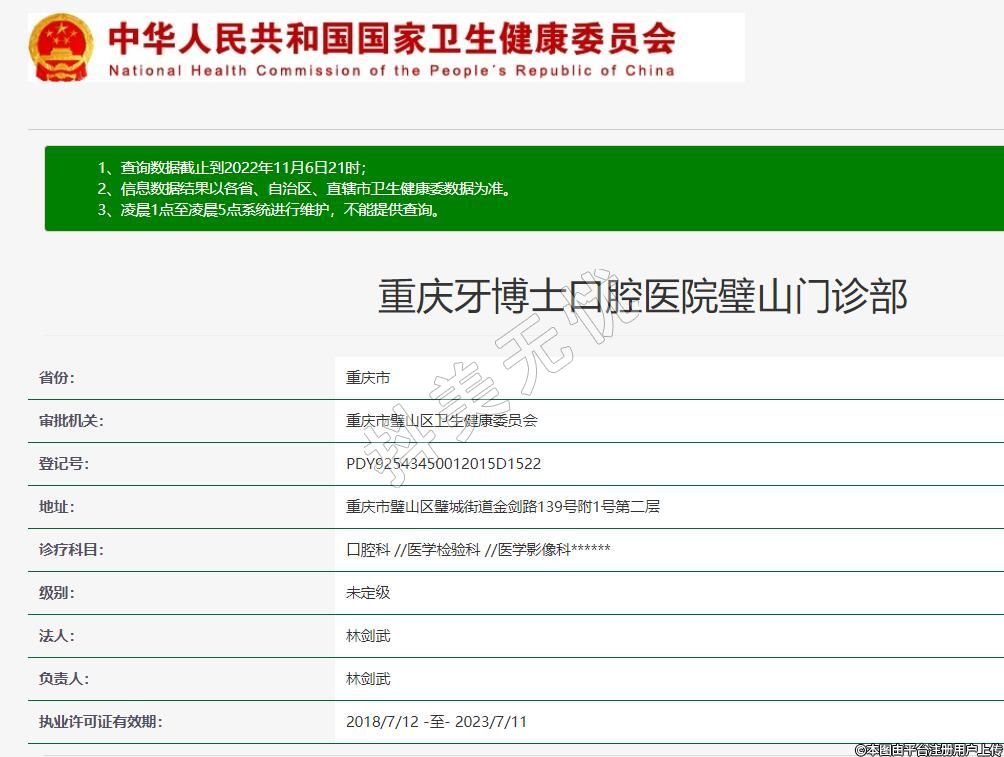Click the Chinese commission title 中华人民共和国国家卫生健康委员会
Viewport: 1004px width, 757px height.
point(391,38)
